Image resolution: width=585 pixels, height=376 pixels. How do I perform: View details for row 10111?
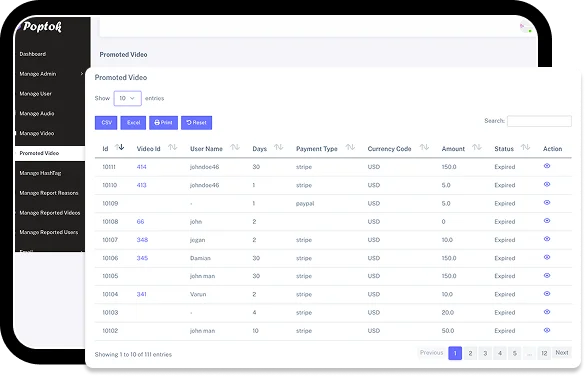click(547, 166)
